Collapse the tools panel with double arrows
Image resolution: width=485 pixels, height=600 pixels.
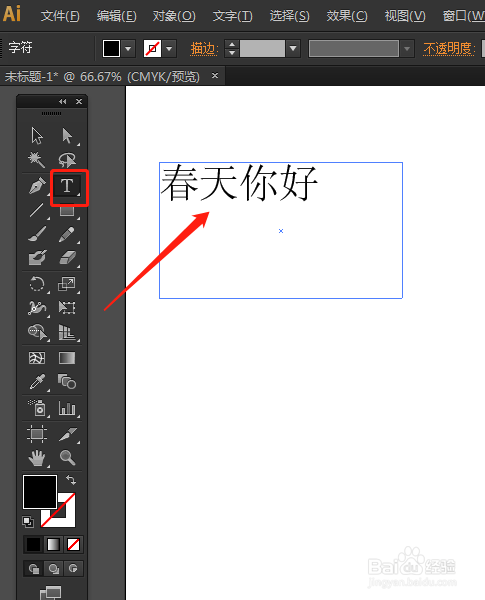pos(62,101)
